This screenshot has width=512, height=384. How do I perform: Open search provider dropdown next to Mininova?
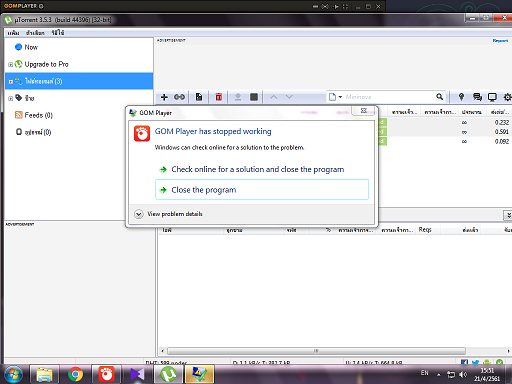(x=340, y=97)
